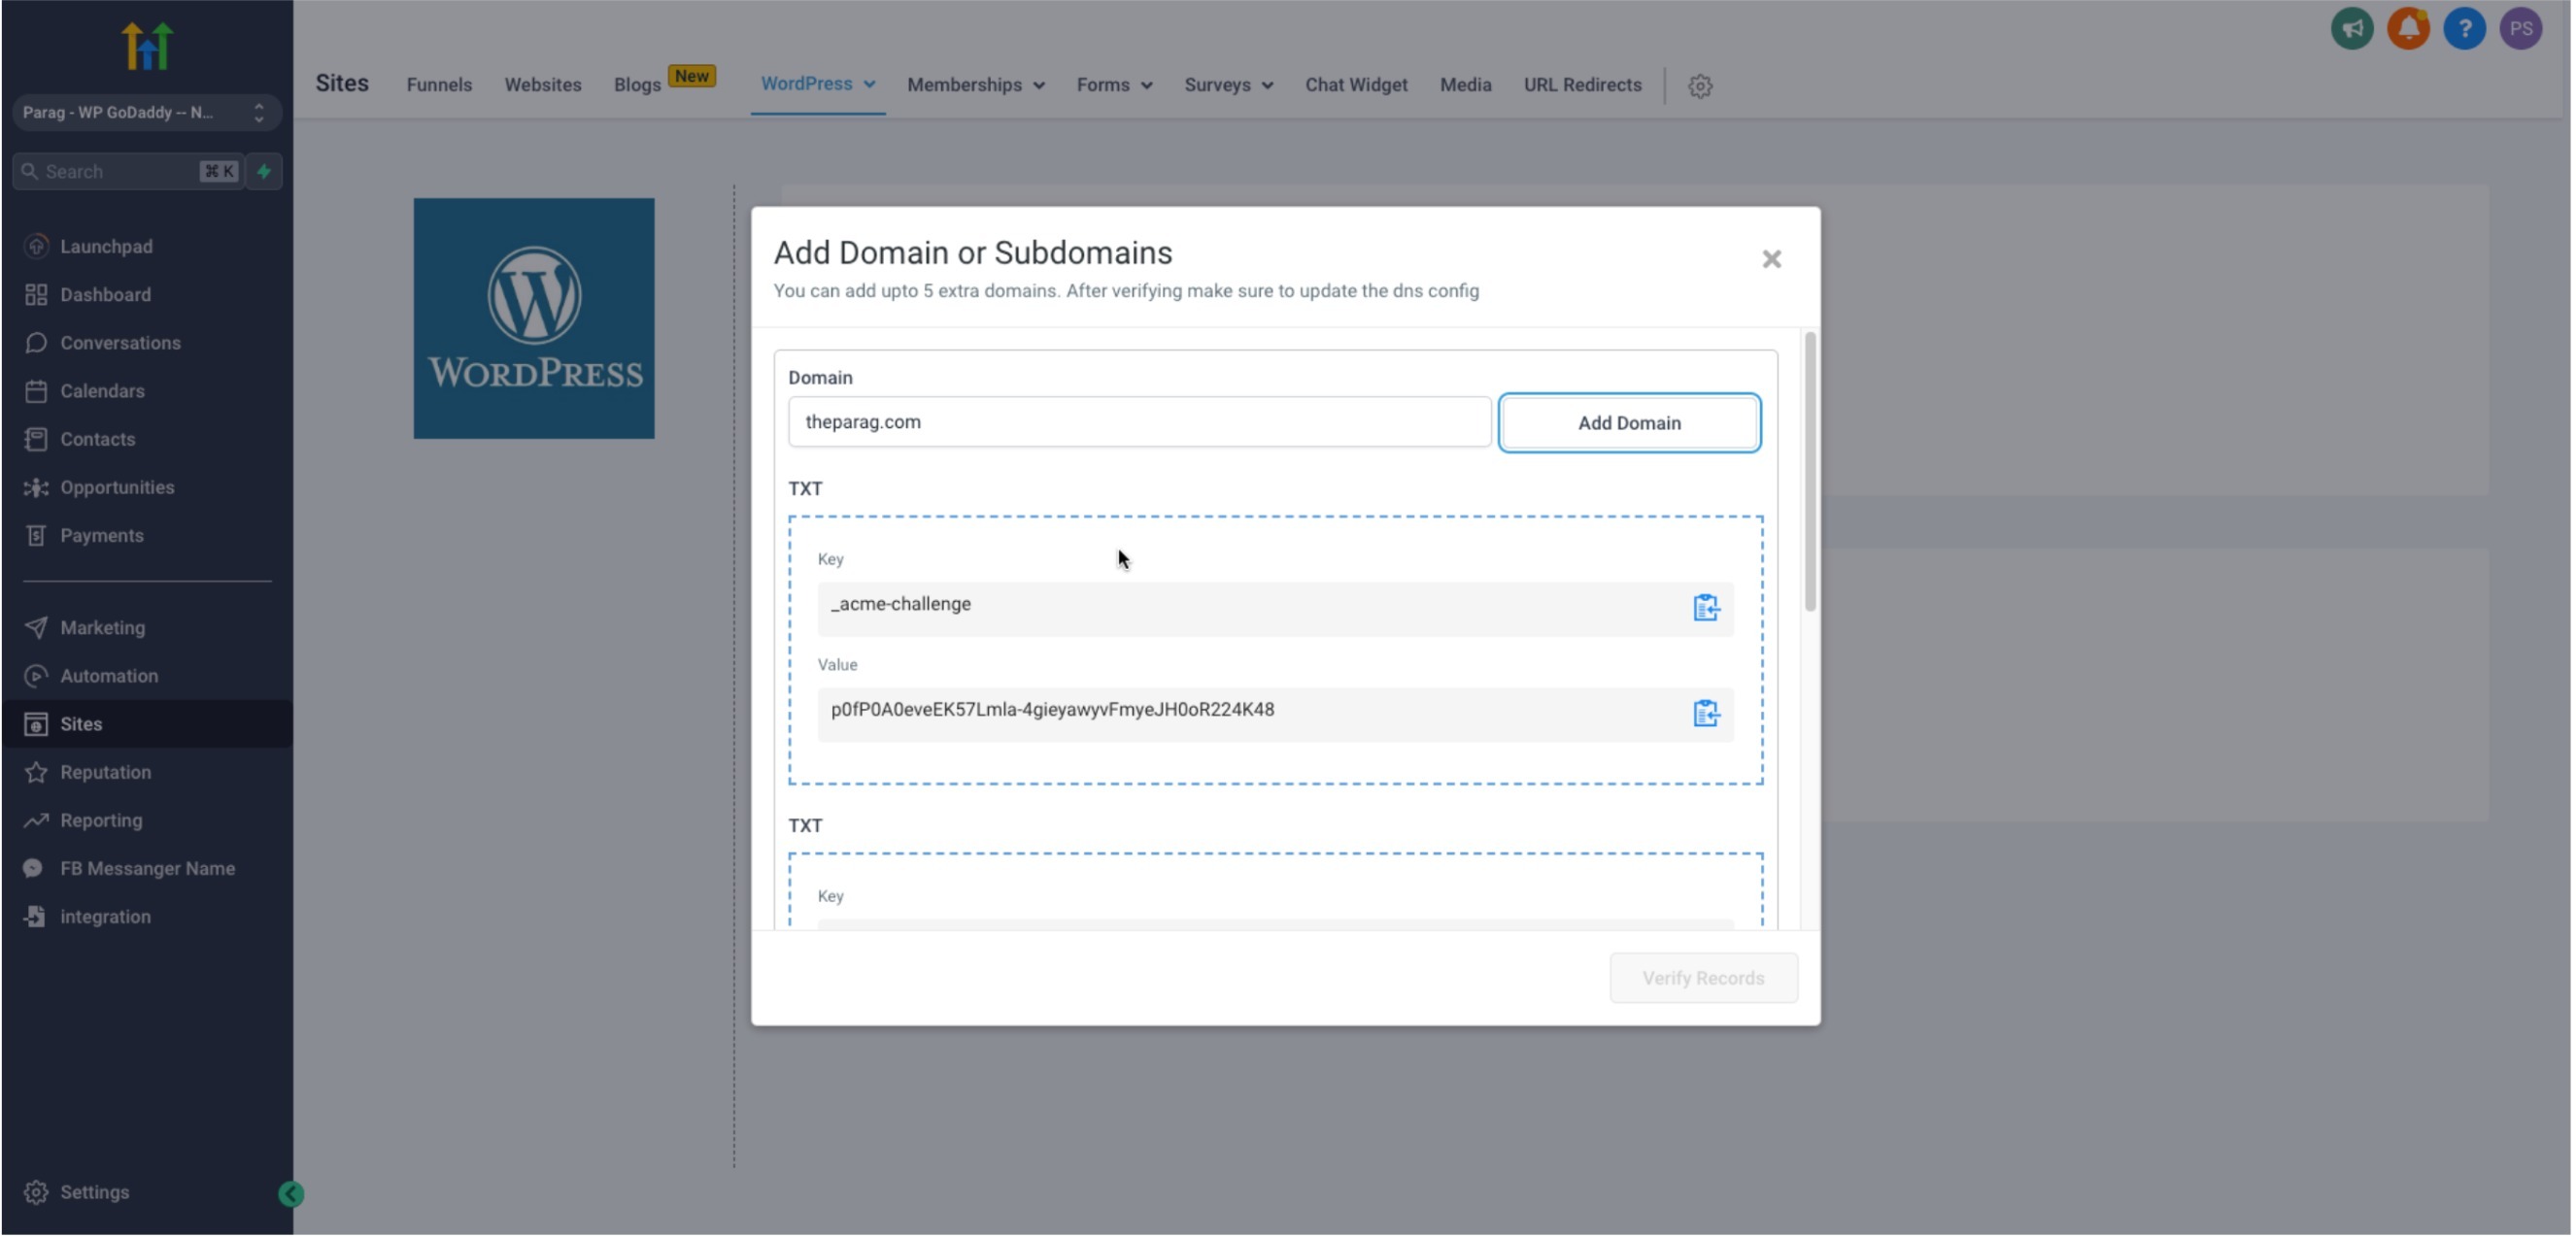
Task: Switch to the Funnels tab
Action: point(439,85)
